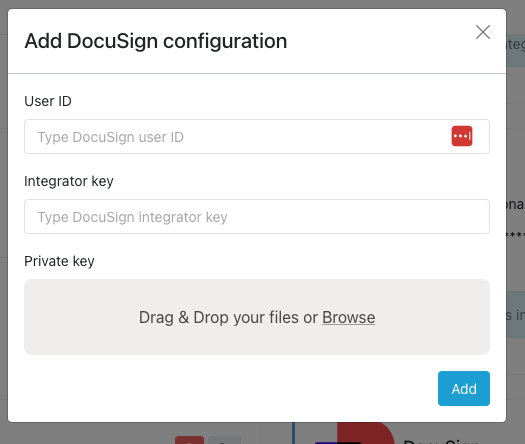Image resolution: width=525 pixels, height=444 pixels.
Task: Close the Add DocuSign configuration dialog
Action: pyautogui.click(x=483, y=32)
